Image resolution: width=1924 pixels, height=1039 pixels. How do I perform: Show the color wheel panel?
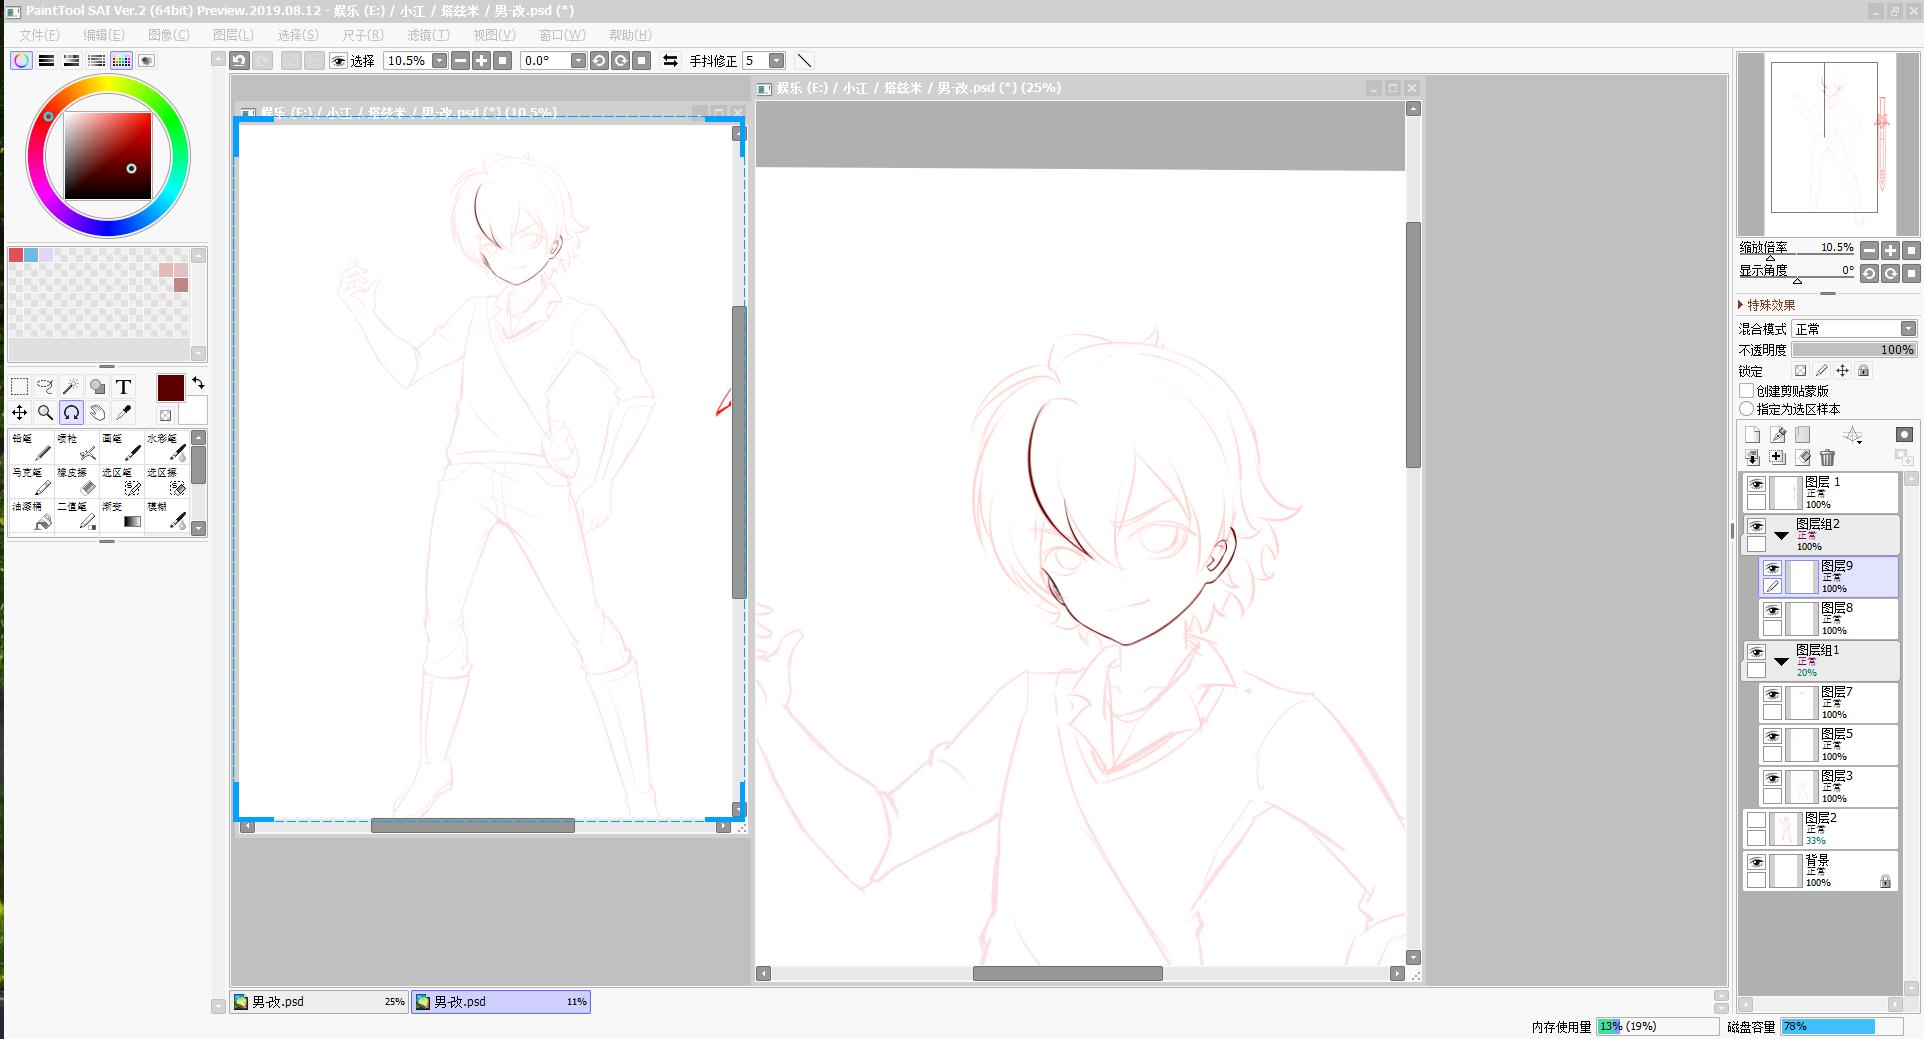(x=21, y=60)
